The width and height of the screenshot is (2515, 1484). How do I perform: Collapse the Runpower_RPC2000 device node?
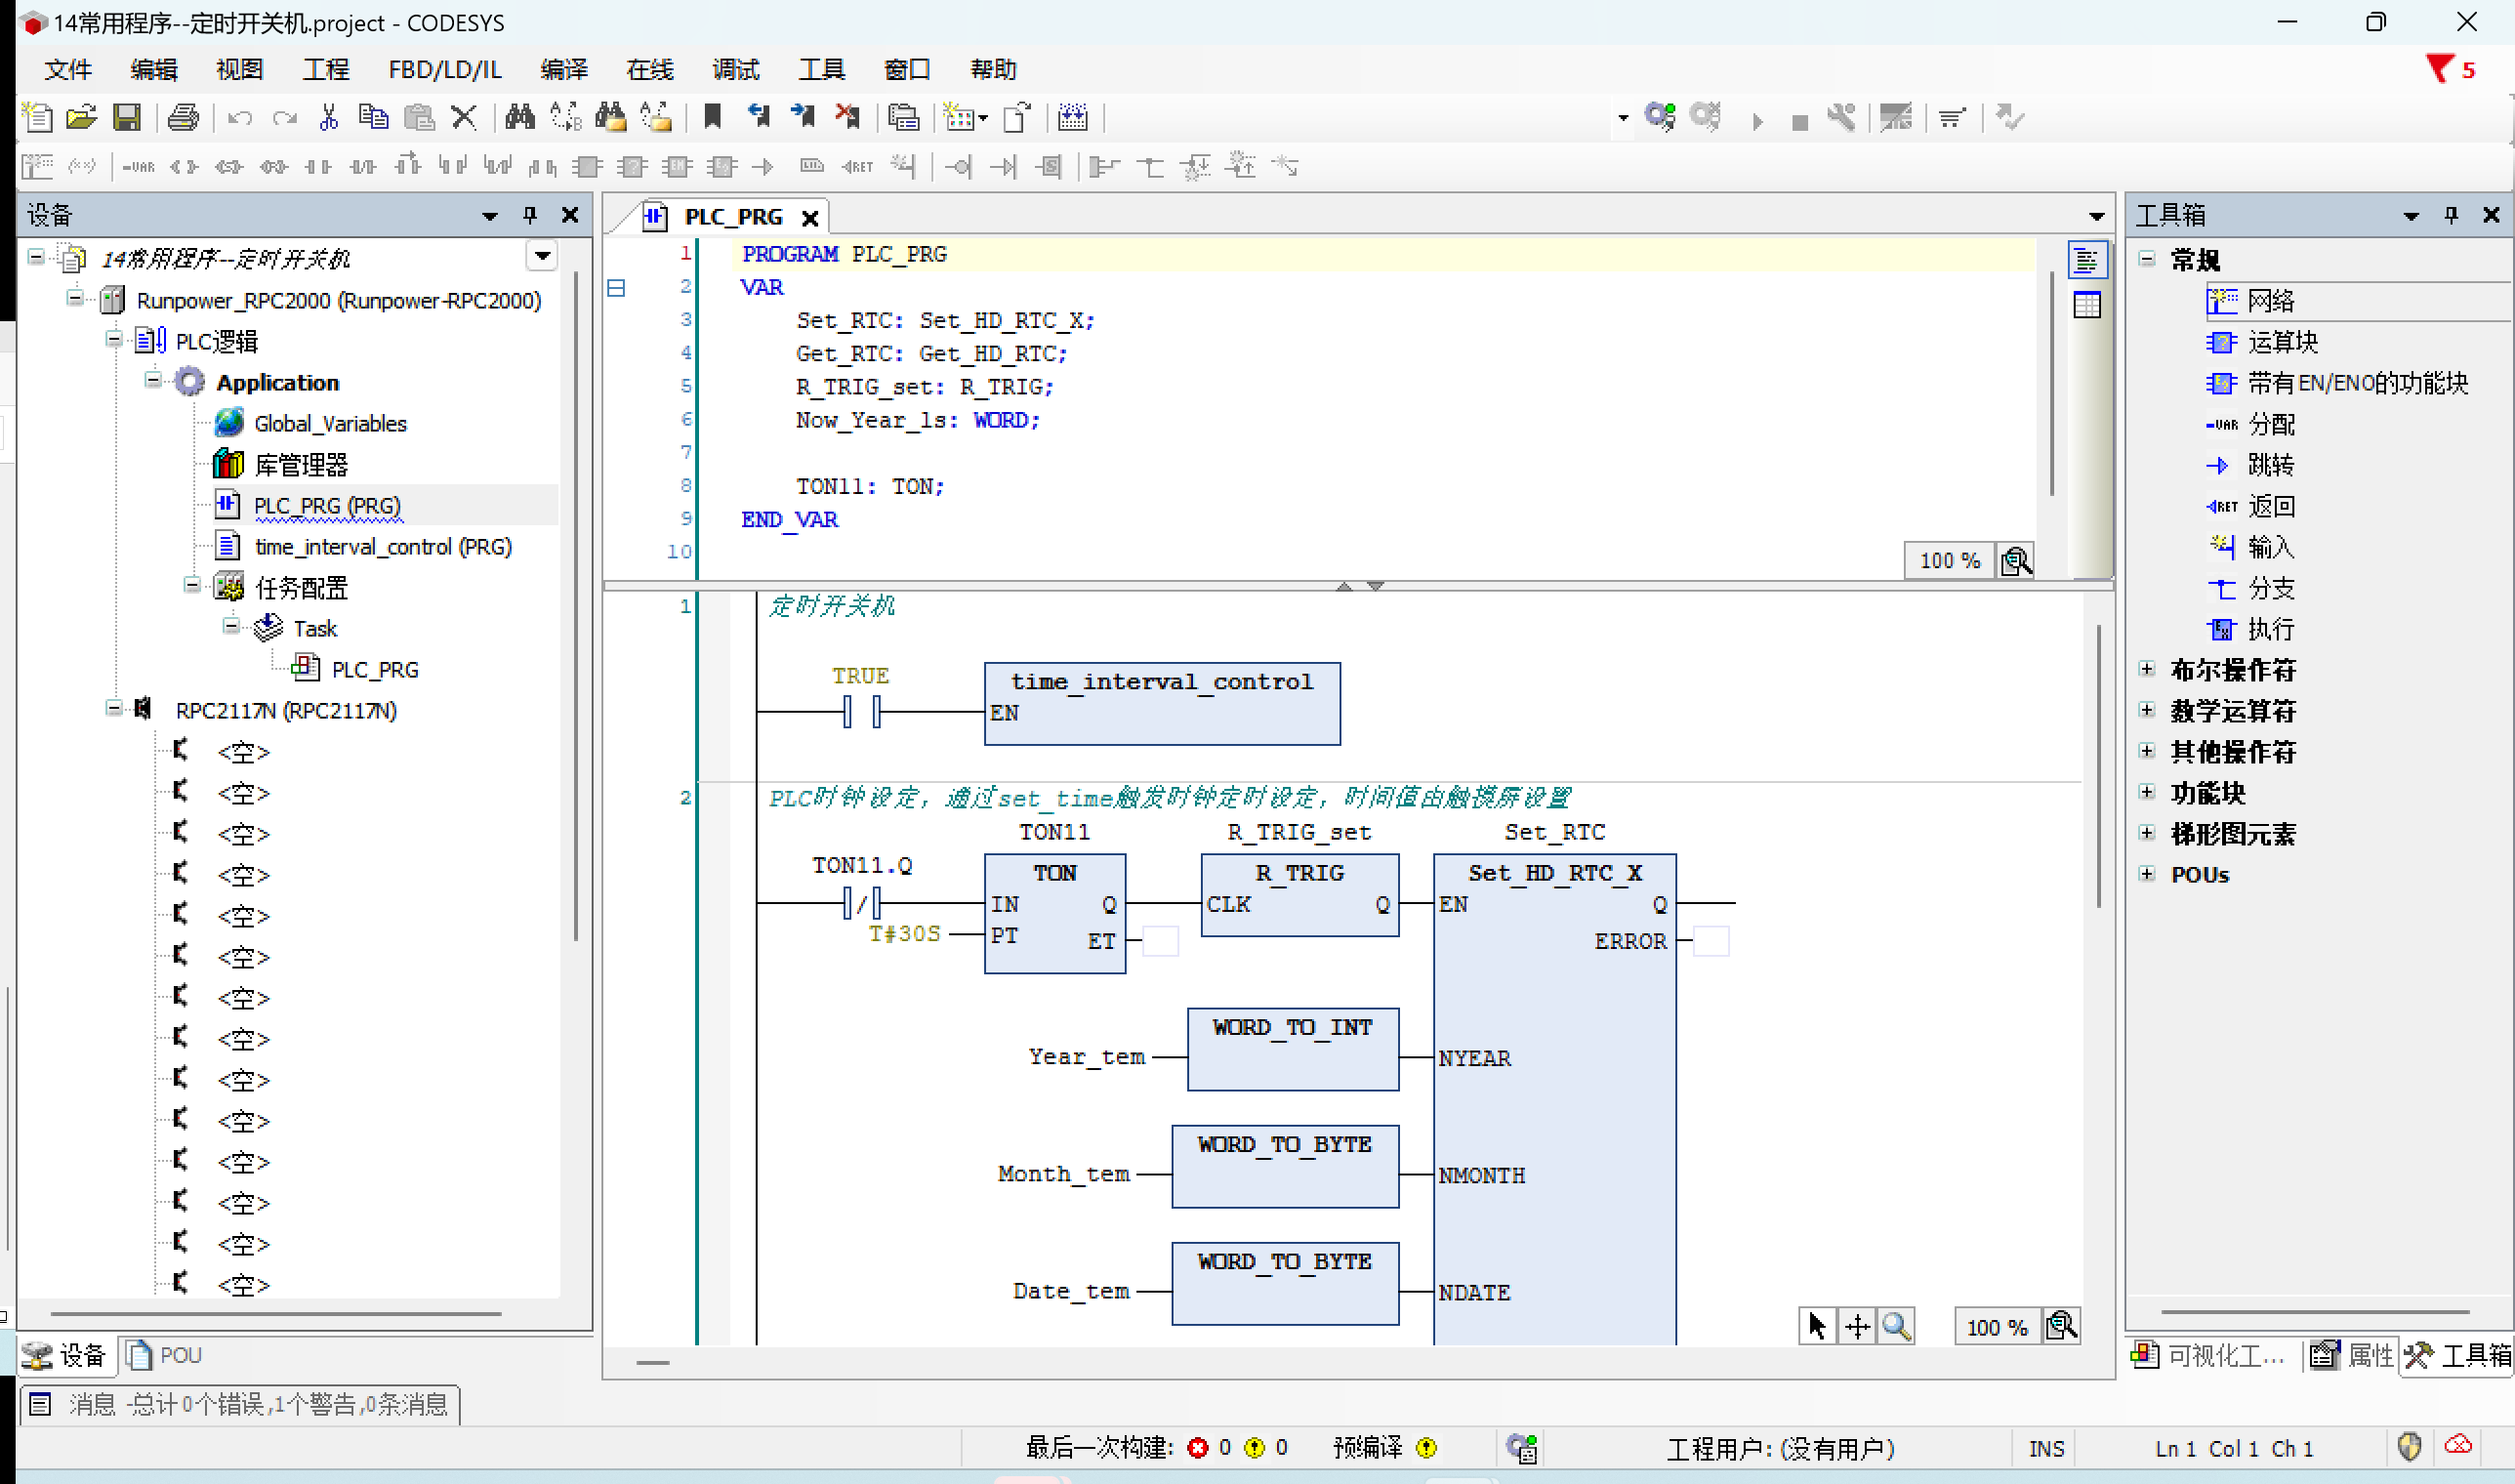(x=75, y=297)
